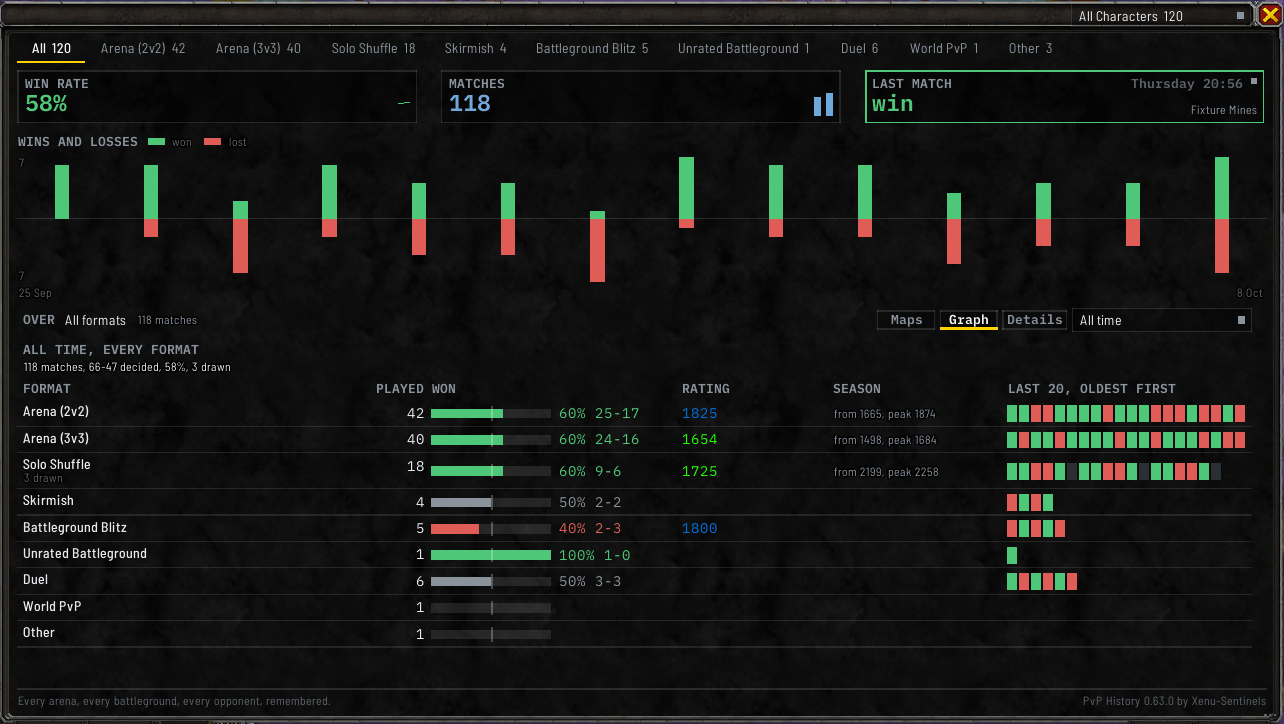
Task: Go to the Solo Shuffle 18 tab
Action: pos(373,48)
